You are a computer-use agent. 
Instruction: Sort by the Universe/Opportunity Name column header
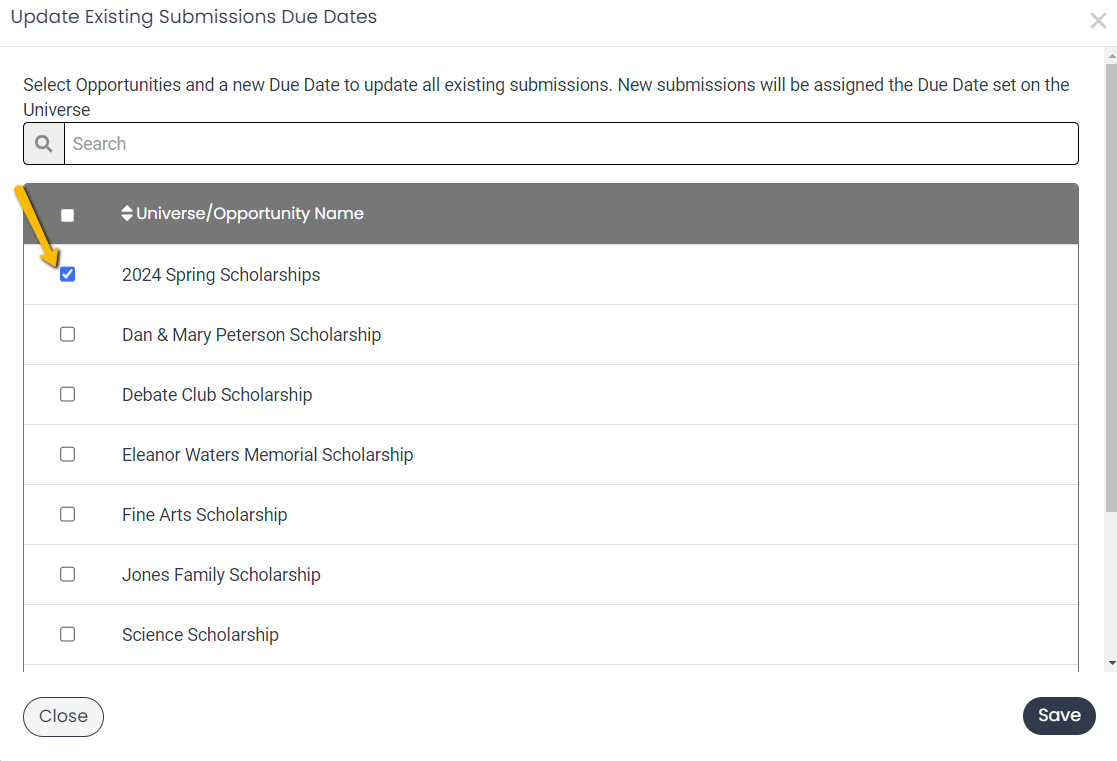[249, 213]
